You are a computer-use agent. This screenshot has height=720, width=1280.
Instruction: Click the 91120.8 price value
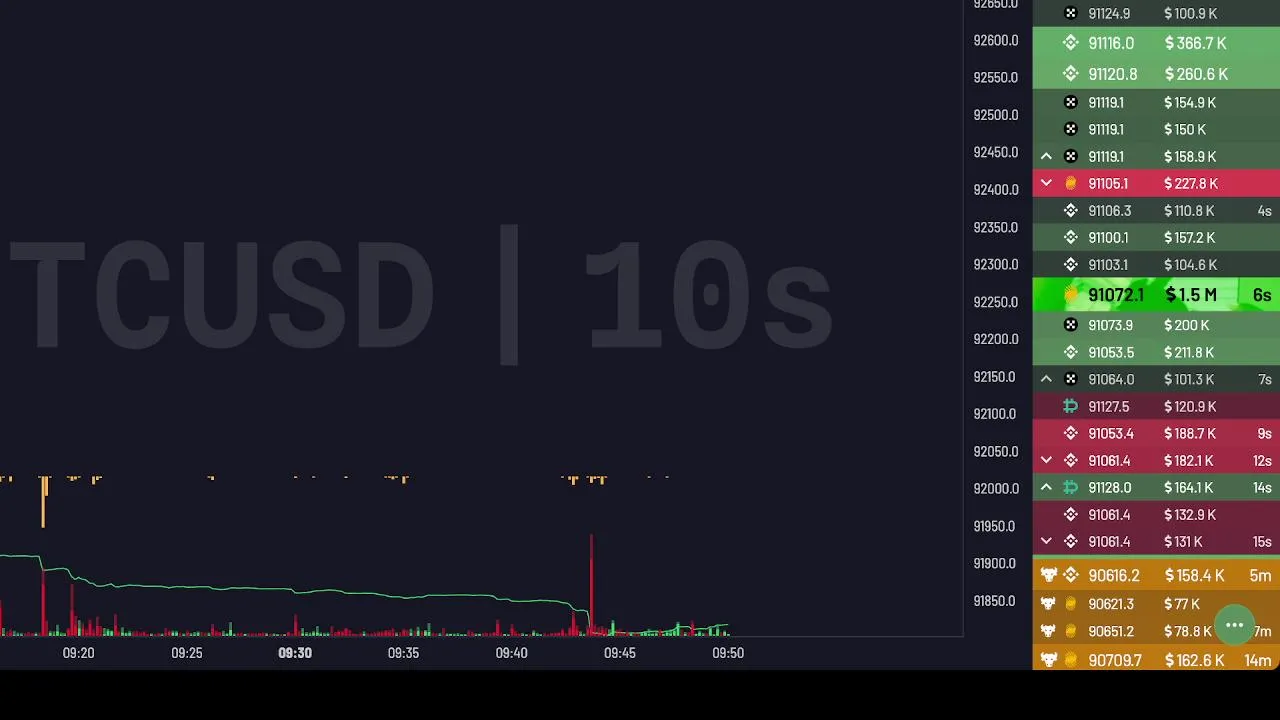[x=1113, y=74]
